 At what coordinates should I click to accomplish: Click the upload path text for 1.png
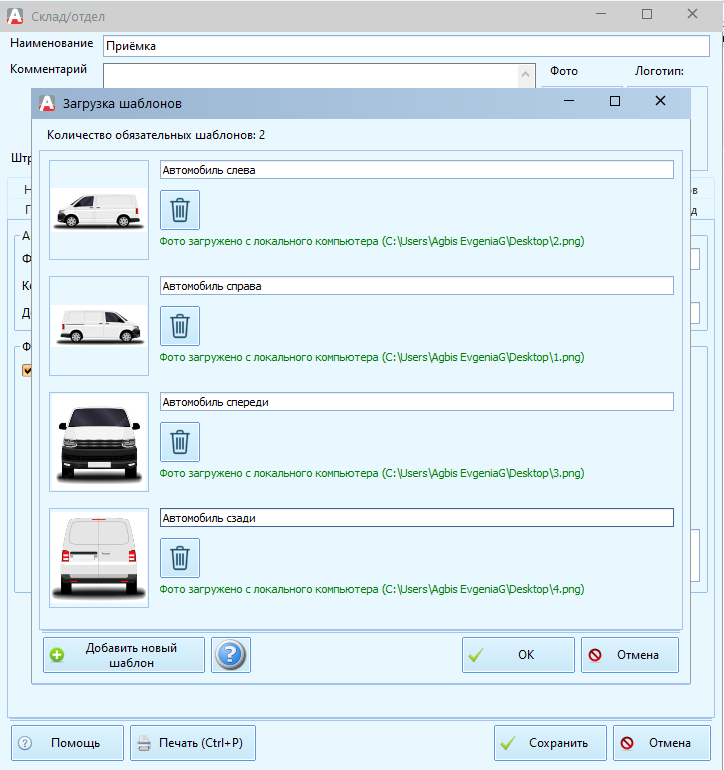click(x=372, y=357)
